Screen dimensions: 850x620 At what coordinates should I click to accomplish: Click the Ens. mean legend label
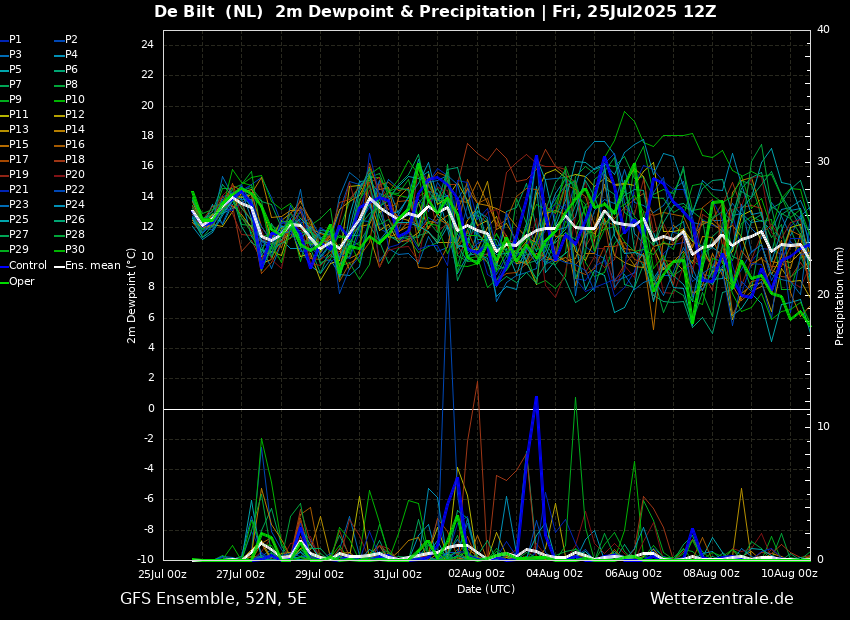click(92, 266)
